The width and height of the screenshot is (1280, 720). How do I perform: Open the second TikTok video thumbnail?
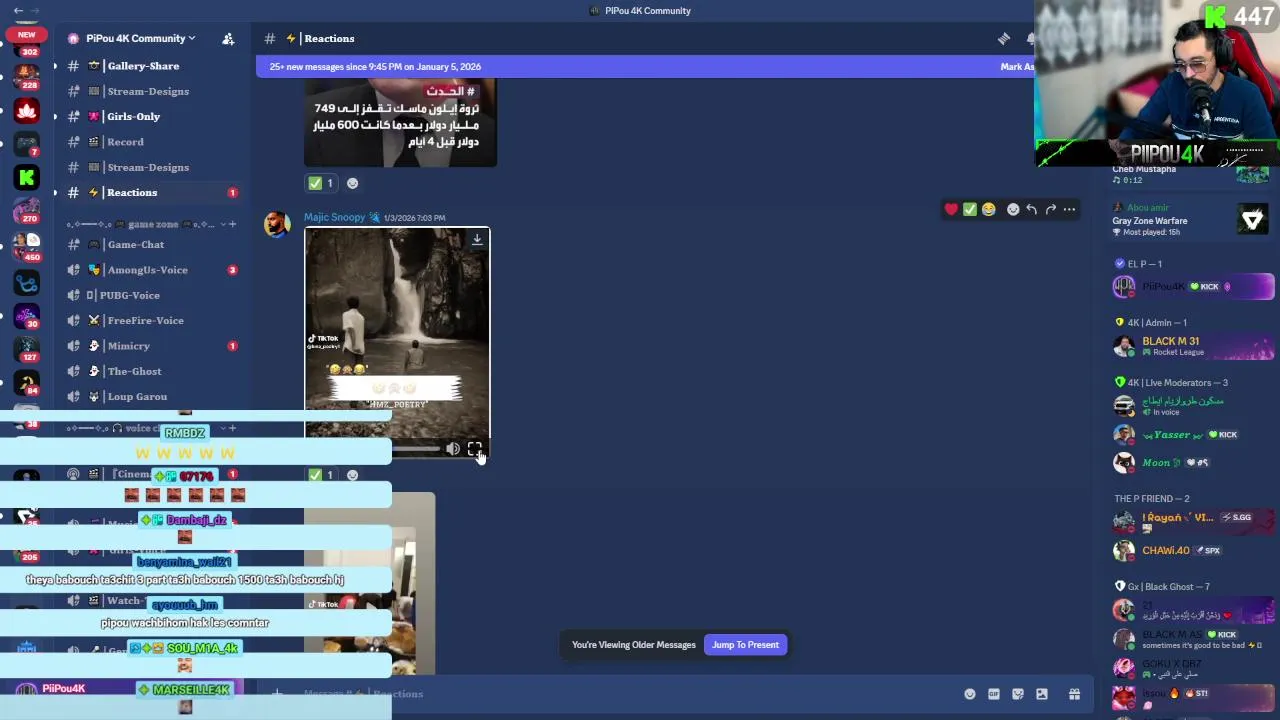[x=369, y=584]
